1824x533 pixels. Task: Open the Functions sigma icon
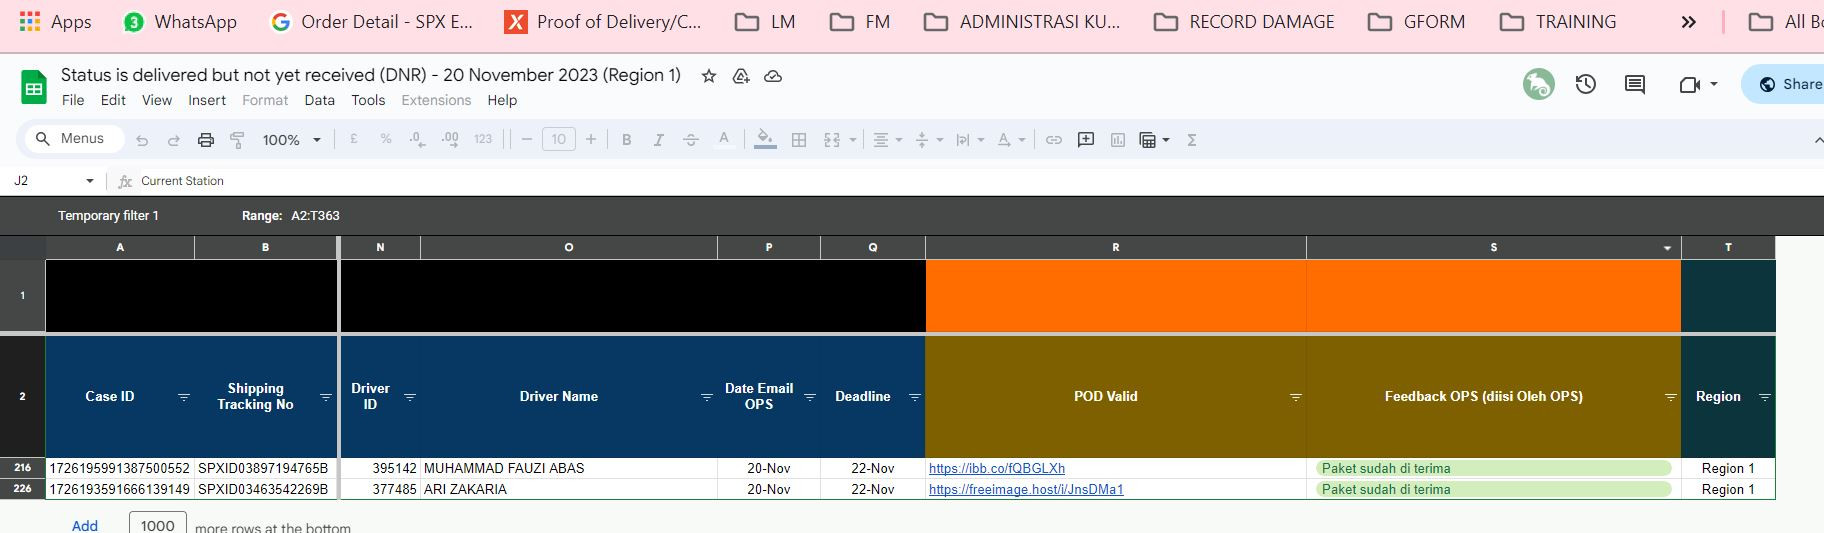point(1192,140)
